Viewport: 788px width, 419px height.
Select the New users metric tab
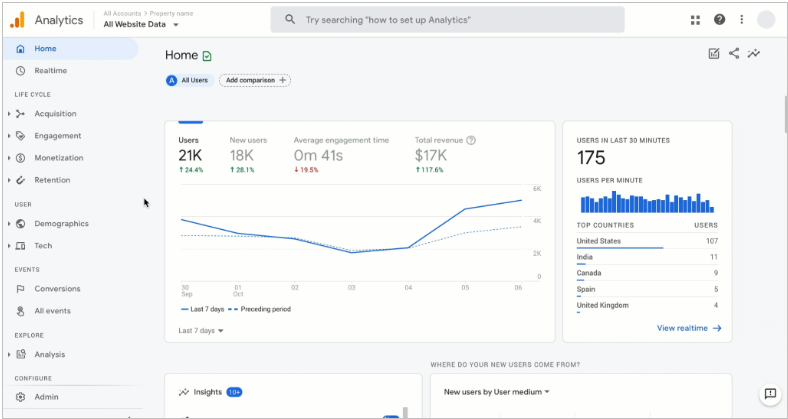(x=248, y=155)
